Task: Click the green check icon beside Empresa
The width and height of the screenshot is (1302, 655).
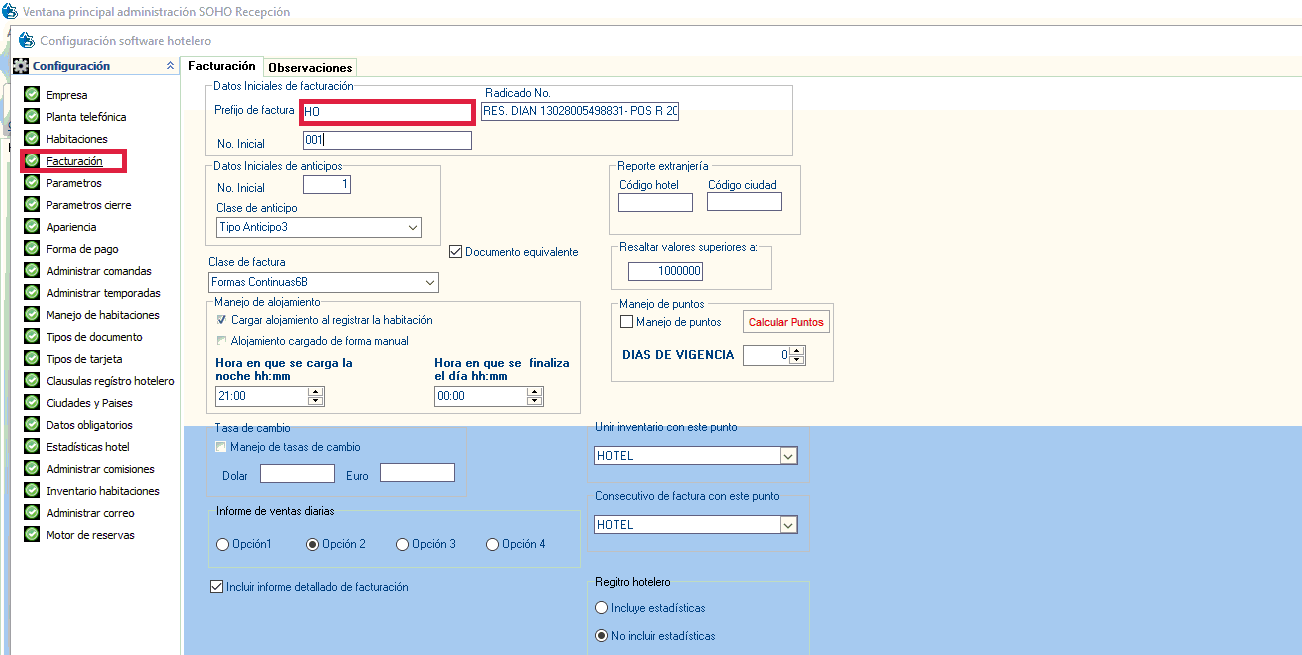Action: [32, 95]
